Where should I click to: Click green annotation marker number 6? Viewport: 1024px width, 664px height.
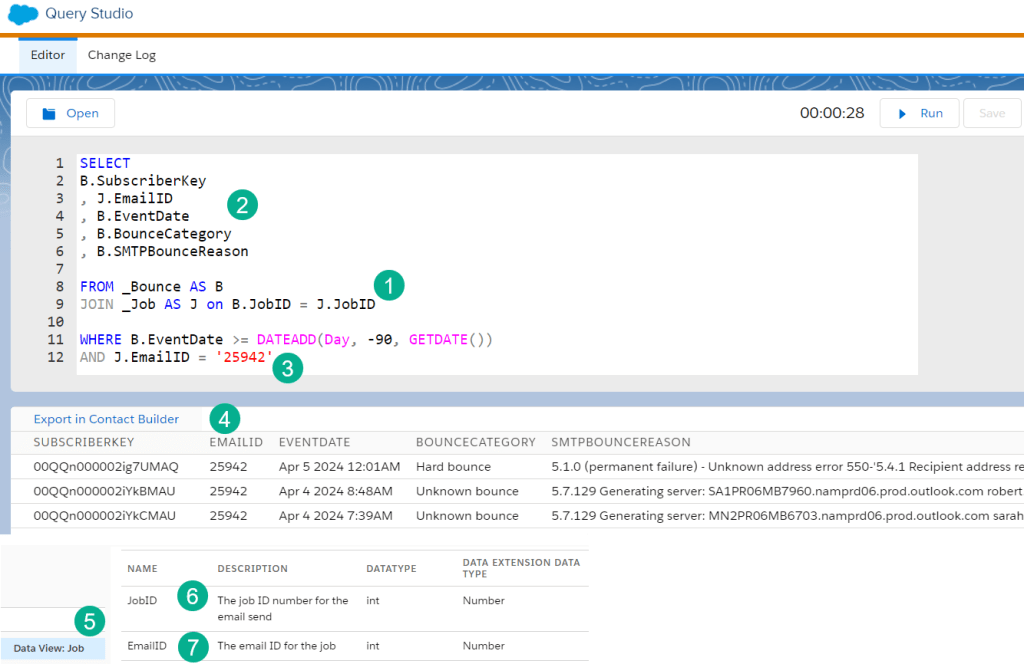(192, 597)
